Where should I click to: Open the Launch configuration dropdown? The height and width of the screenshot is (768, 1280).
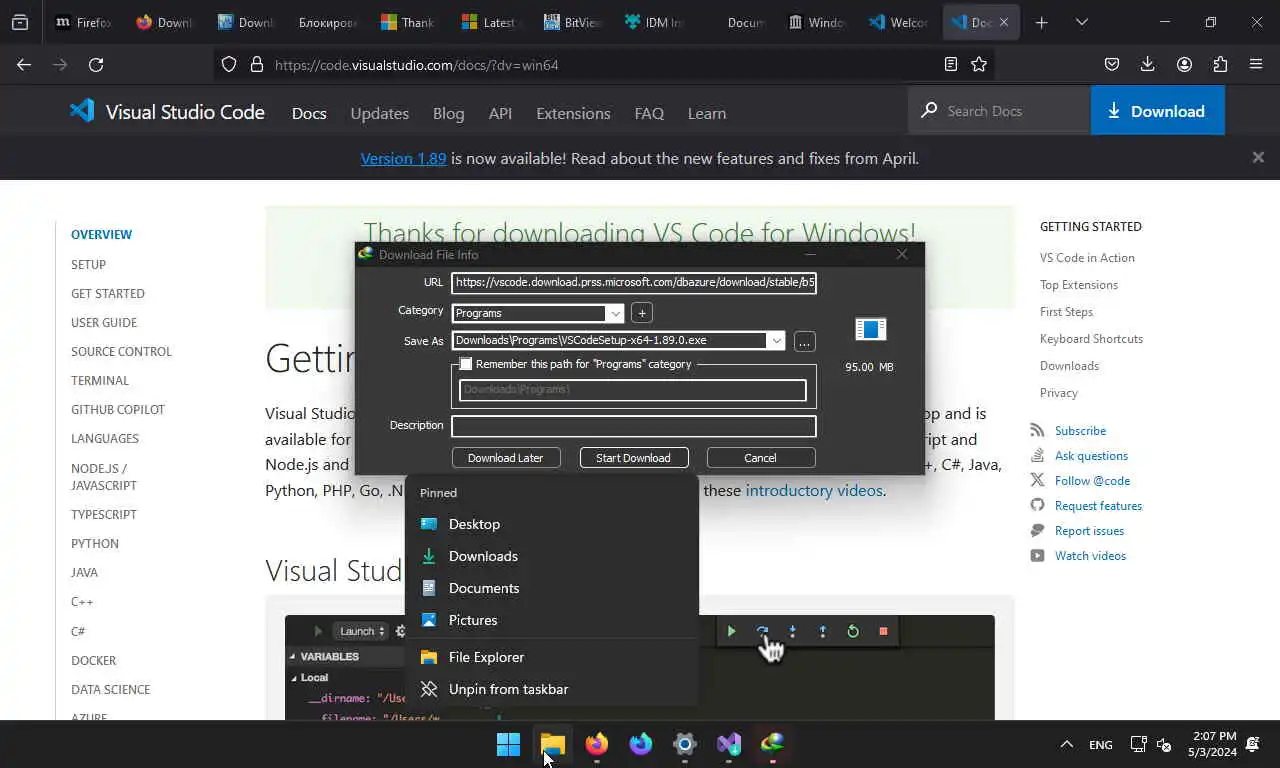click(361, 631)
